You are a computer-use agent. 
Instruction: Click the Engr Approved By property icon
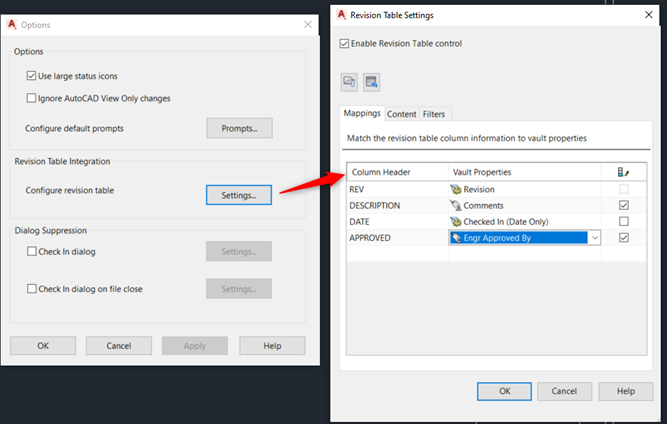pyautogui.click(x=456, y=238)
